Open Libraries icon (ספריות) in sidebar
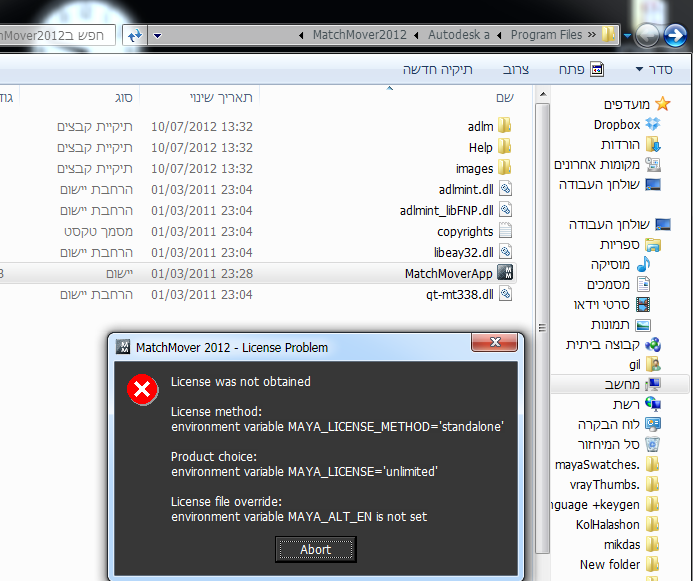The height and width of the screenshot is (581, 693). click(653, 244)
